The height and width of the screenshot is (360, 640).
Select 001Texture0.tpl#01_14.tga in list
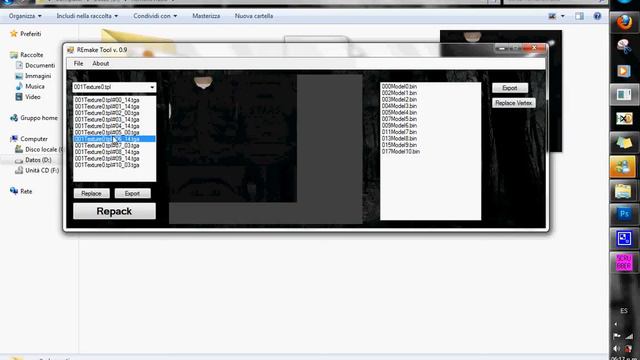(x=107, y=106)
